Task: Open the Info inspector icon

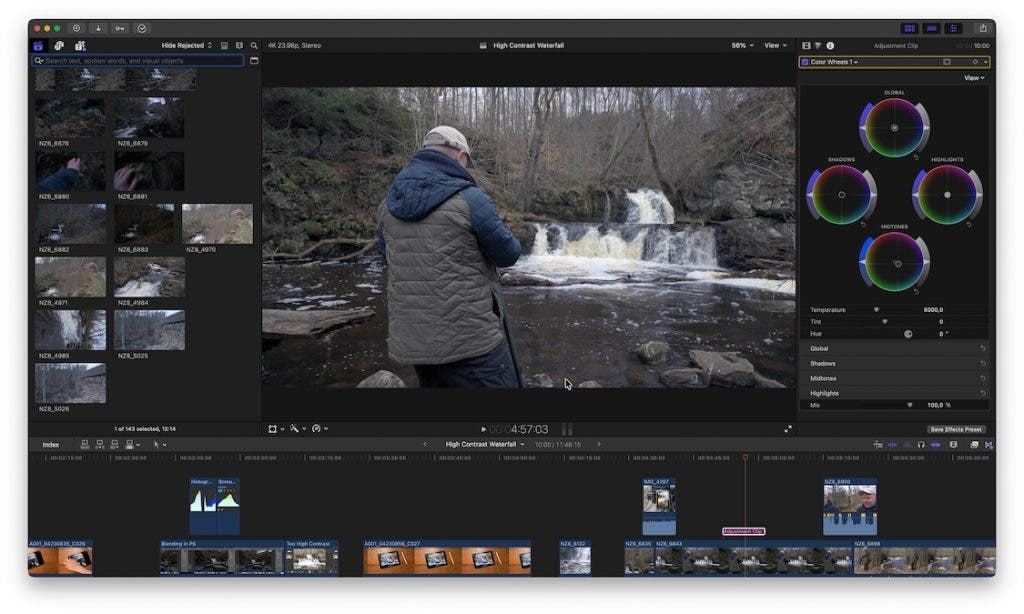Action: point(830,46)
